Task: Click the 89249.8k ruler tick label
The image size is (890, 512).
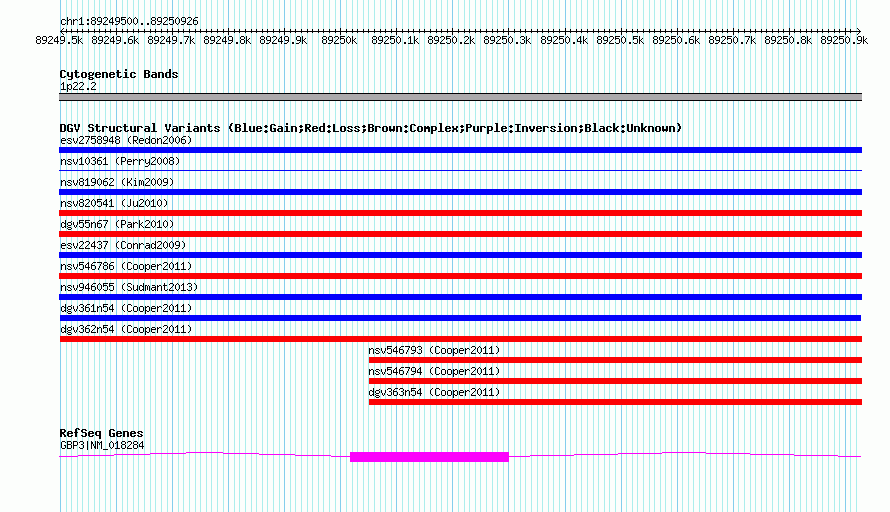Action: 227,40
